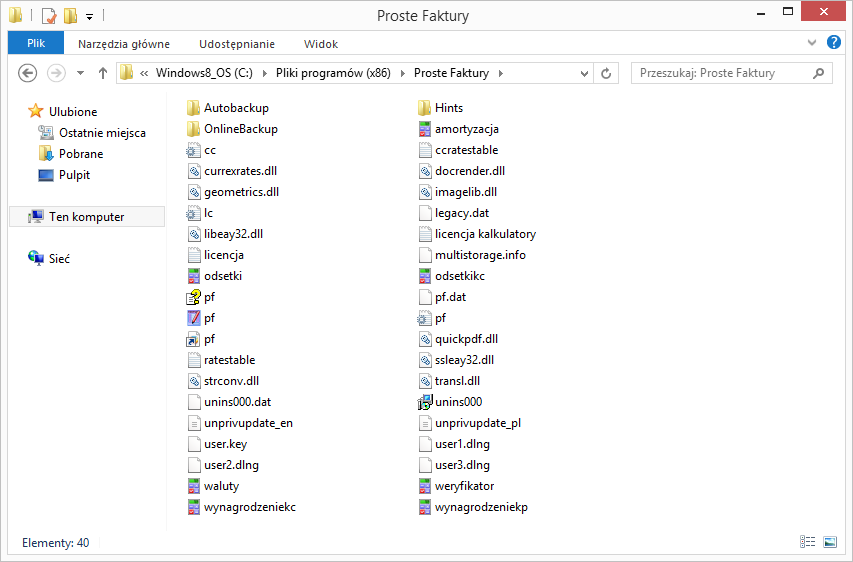The image size is (853, 562).
Task: Open address bar history dropdown
Action: click(584, 73)
